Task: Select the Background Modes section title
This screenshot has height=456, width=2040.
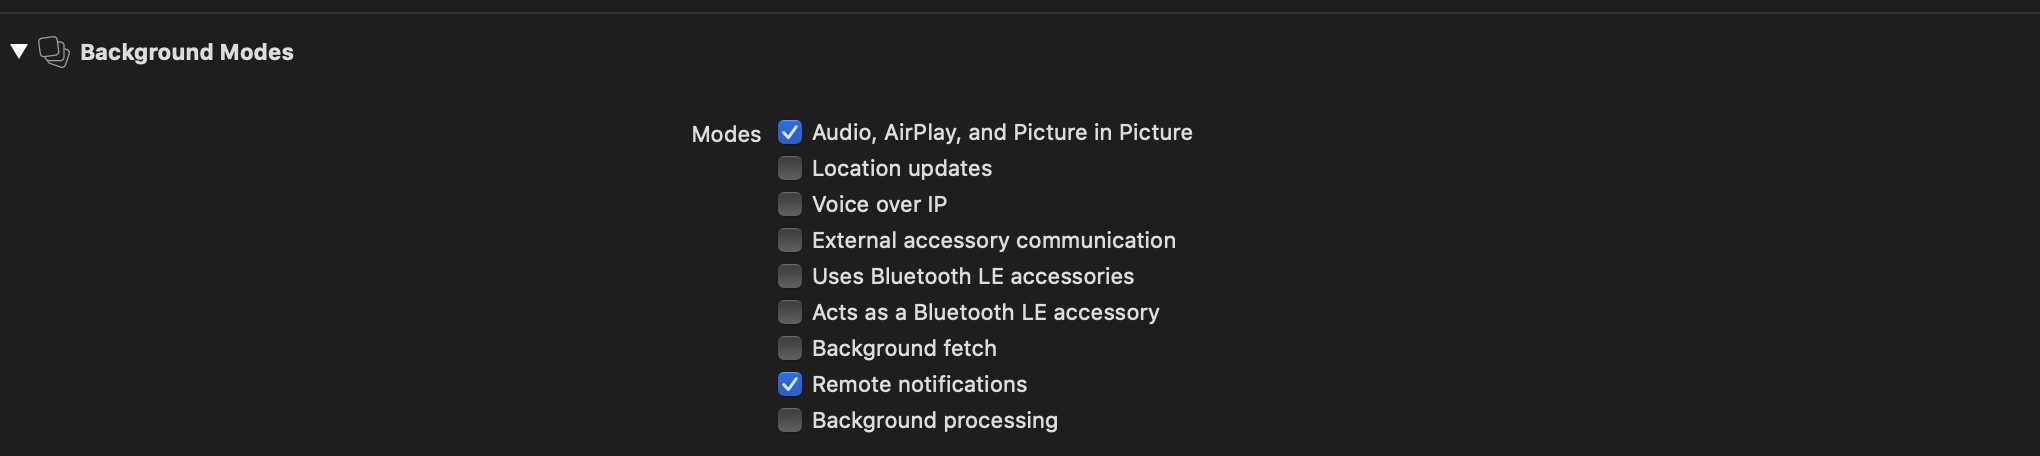Action: tap(187, 52)
